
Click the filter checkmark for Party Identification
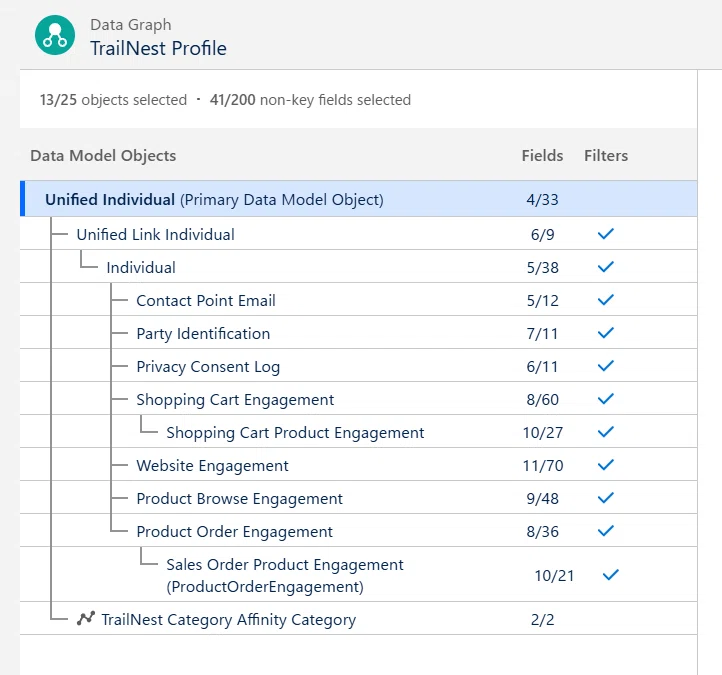click(606, 333)
